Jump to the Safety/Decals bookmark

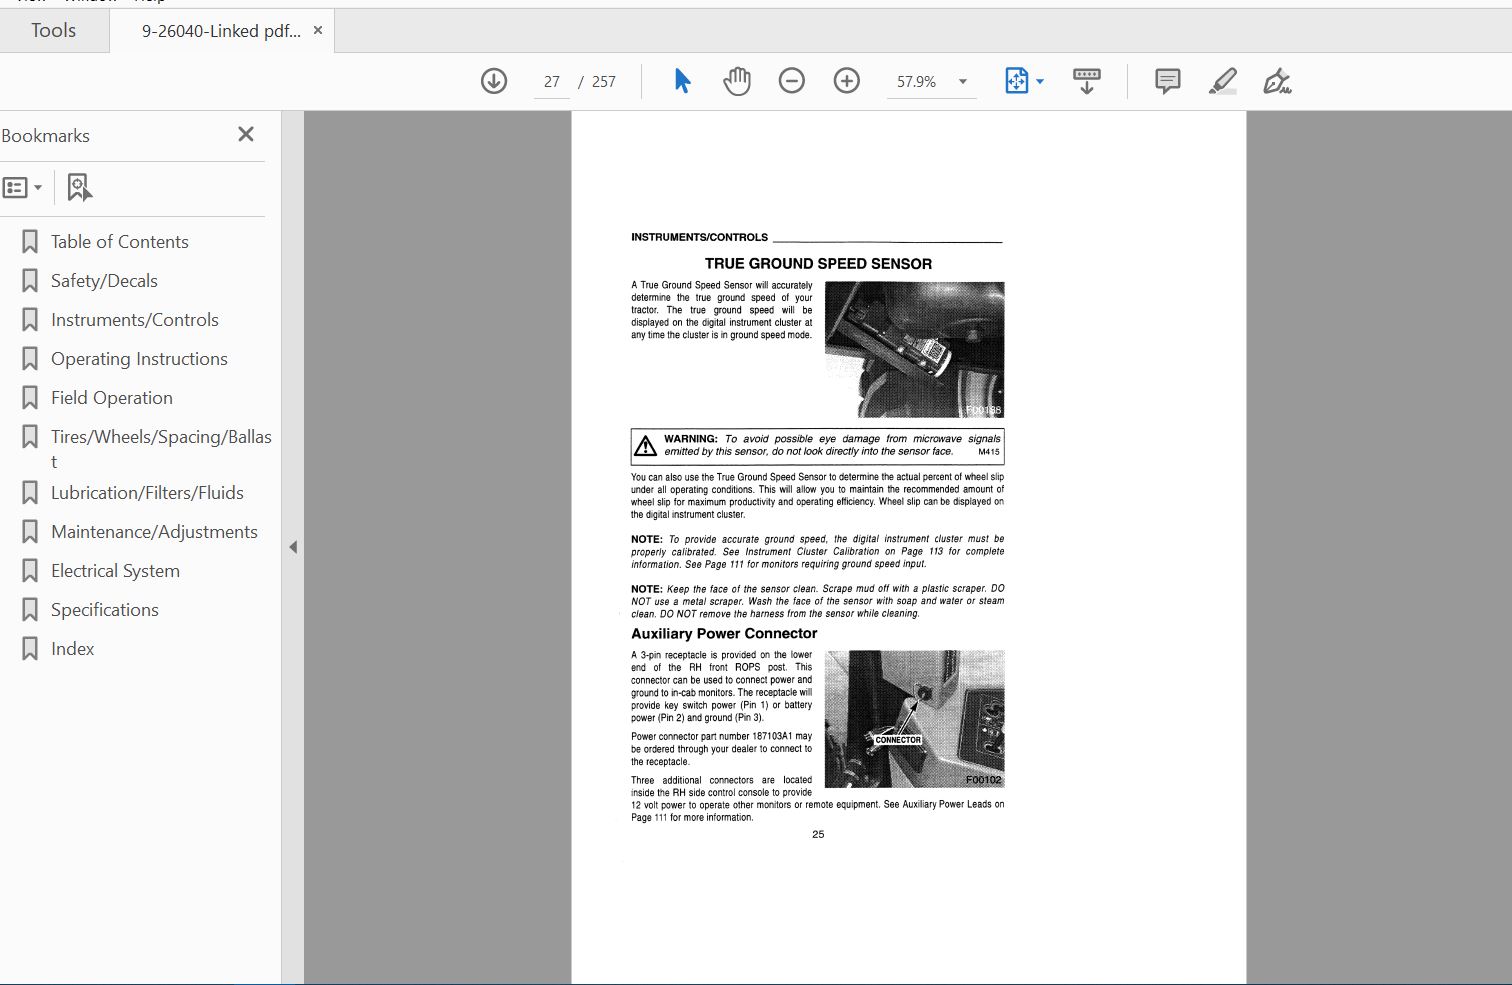[x=104, y=281]
